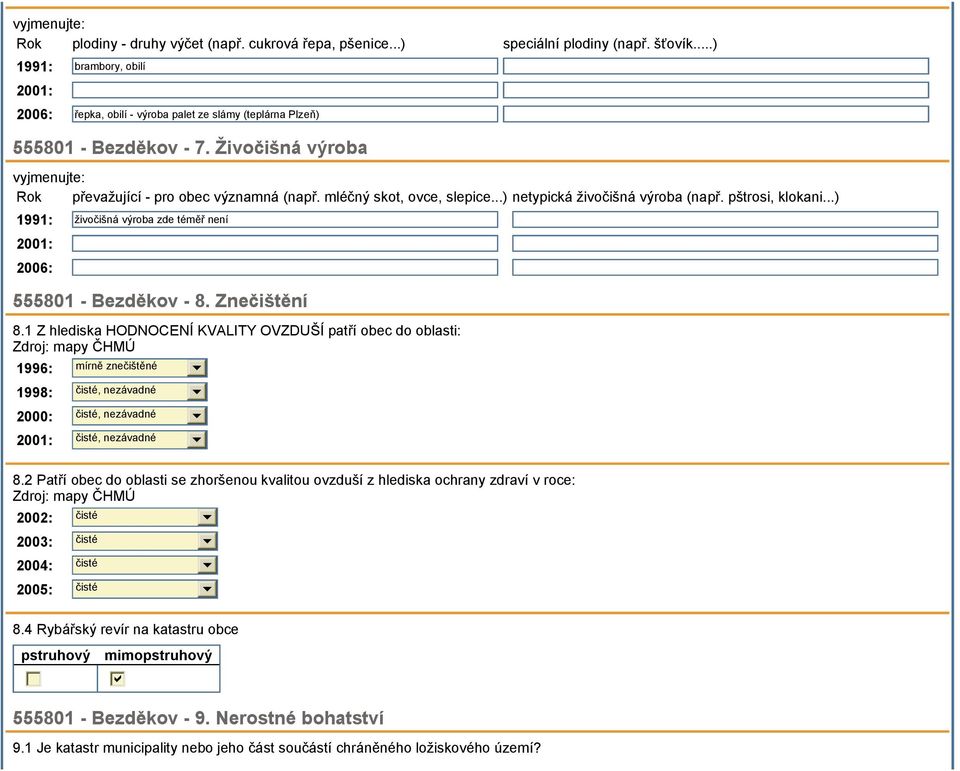This screenshot has height=771, width=960.
Task: Click the 2006 predominant livestock production field
Action: (285, 267)
